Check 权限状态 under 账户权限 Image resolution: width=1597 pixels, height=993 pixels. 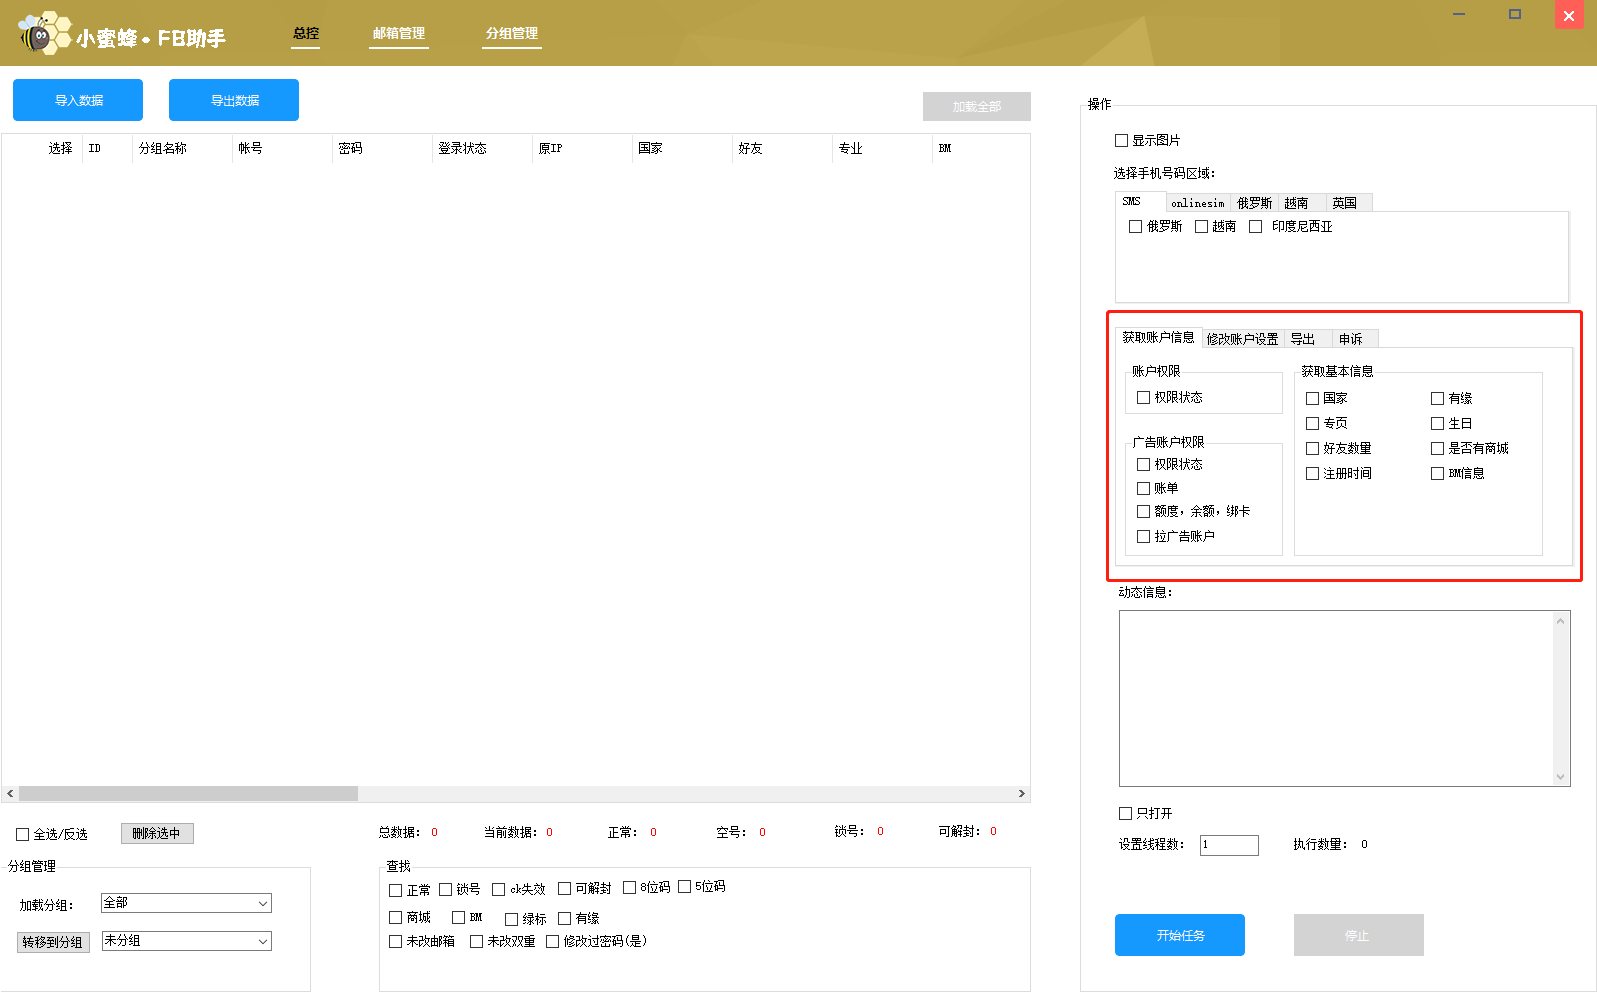tap(1143, 397)
